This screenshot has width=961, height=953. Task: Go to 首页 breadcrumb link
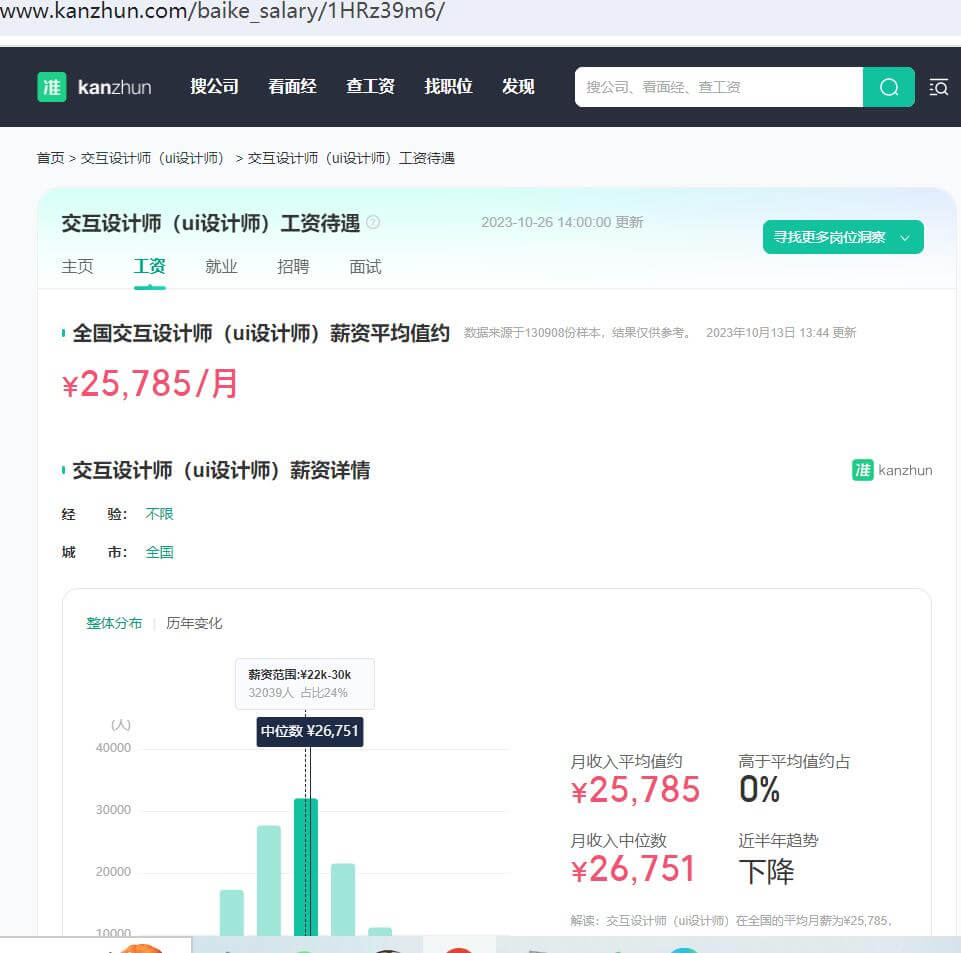(50, 158)
